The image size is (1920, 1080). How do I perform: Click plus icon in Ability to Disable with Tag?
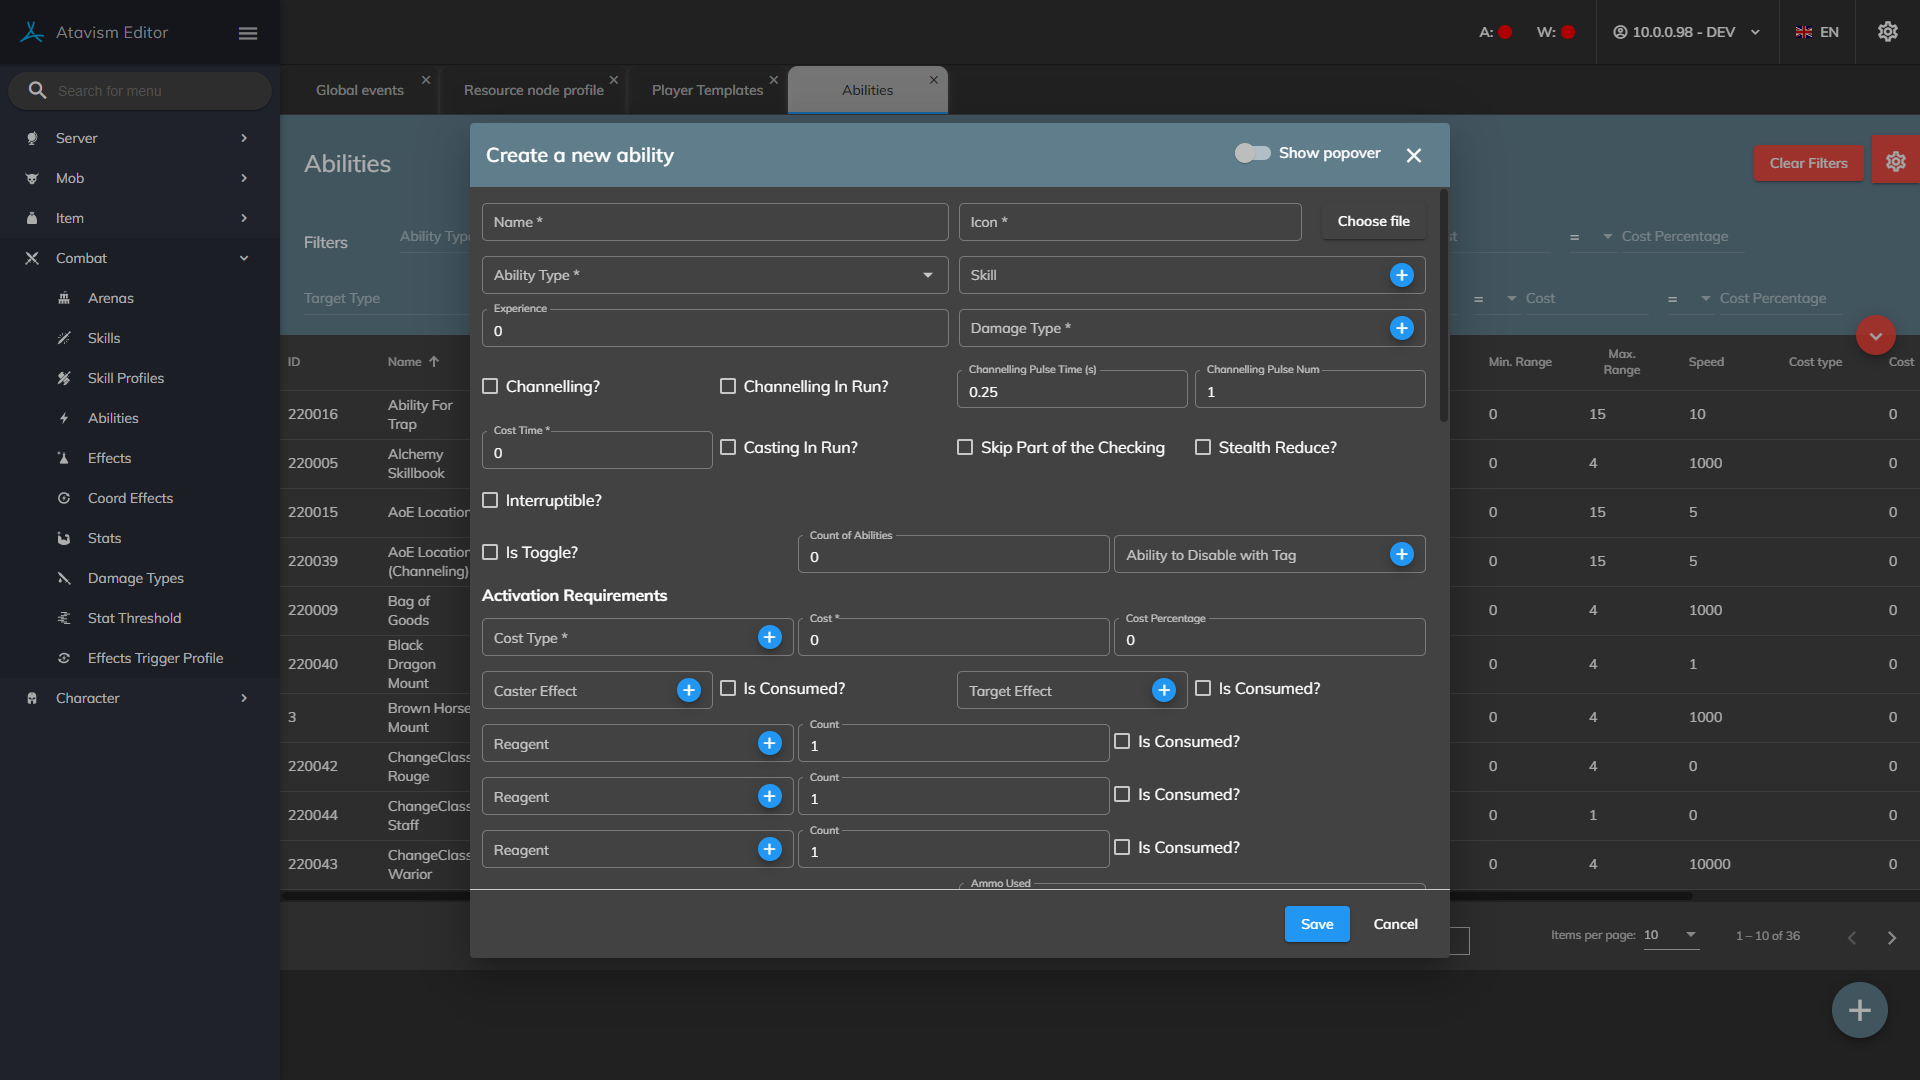[1401, 555]
